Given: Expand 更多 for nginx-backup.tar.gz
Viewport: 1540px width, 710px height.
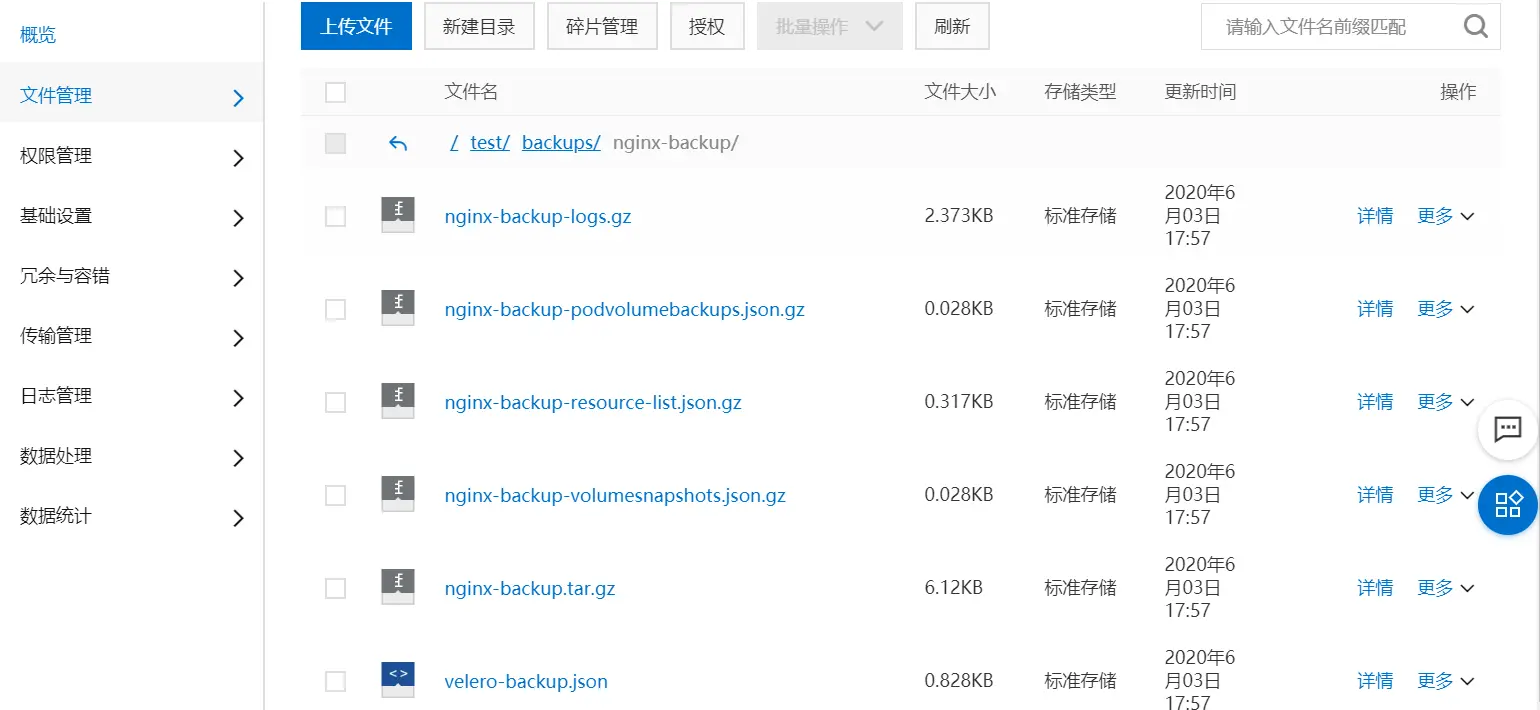Looking at the screenshot, I should pyautogui.click(x=1446, y=587).
